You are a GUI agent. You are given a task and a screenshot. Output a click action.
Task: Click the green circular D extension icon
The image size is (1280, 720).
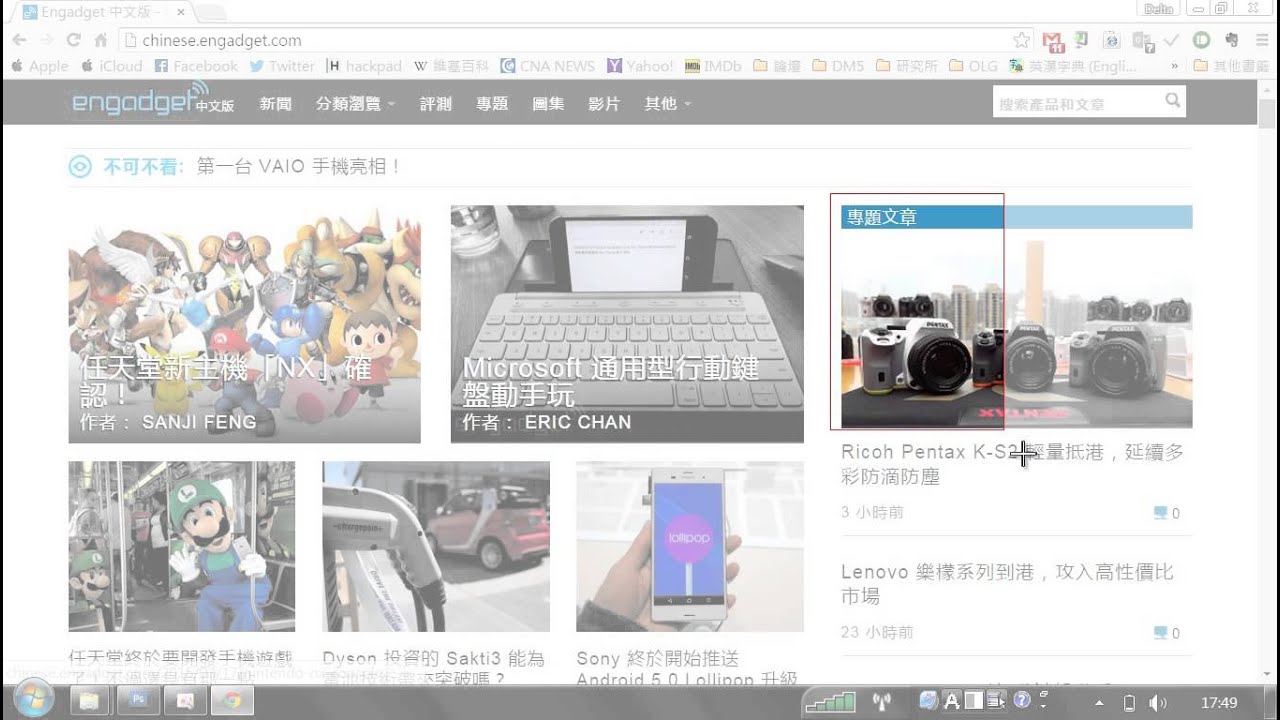click(x=1201, y=41)
